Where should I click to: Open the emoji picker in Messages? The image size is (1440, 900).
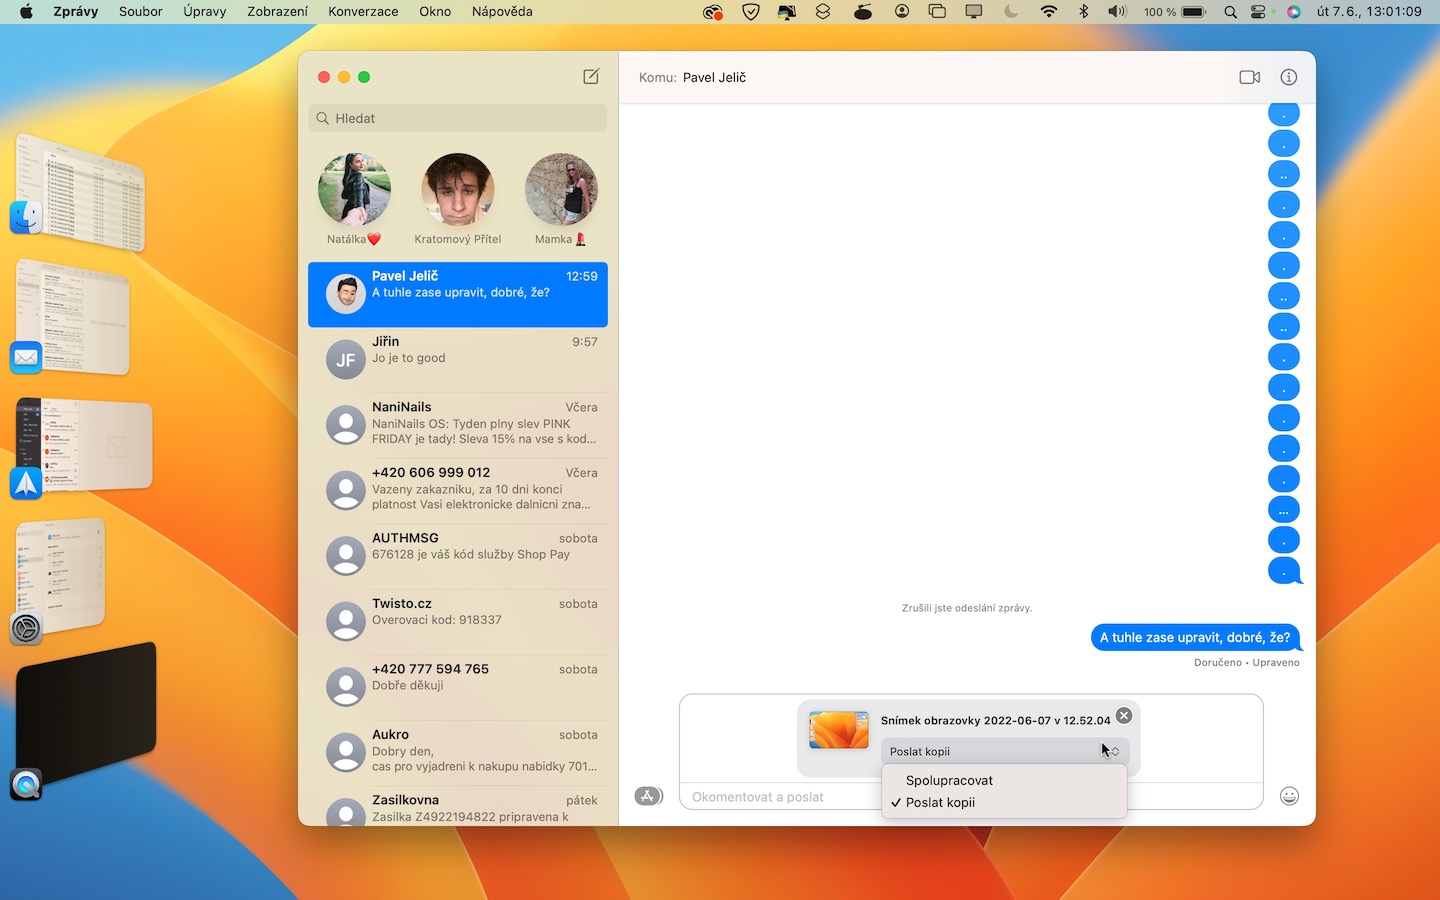coord(1289,796)
